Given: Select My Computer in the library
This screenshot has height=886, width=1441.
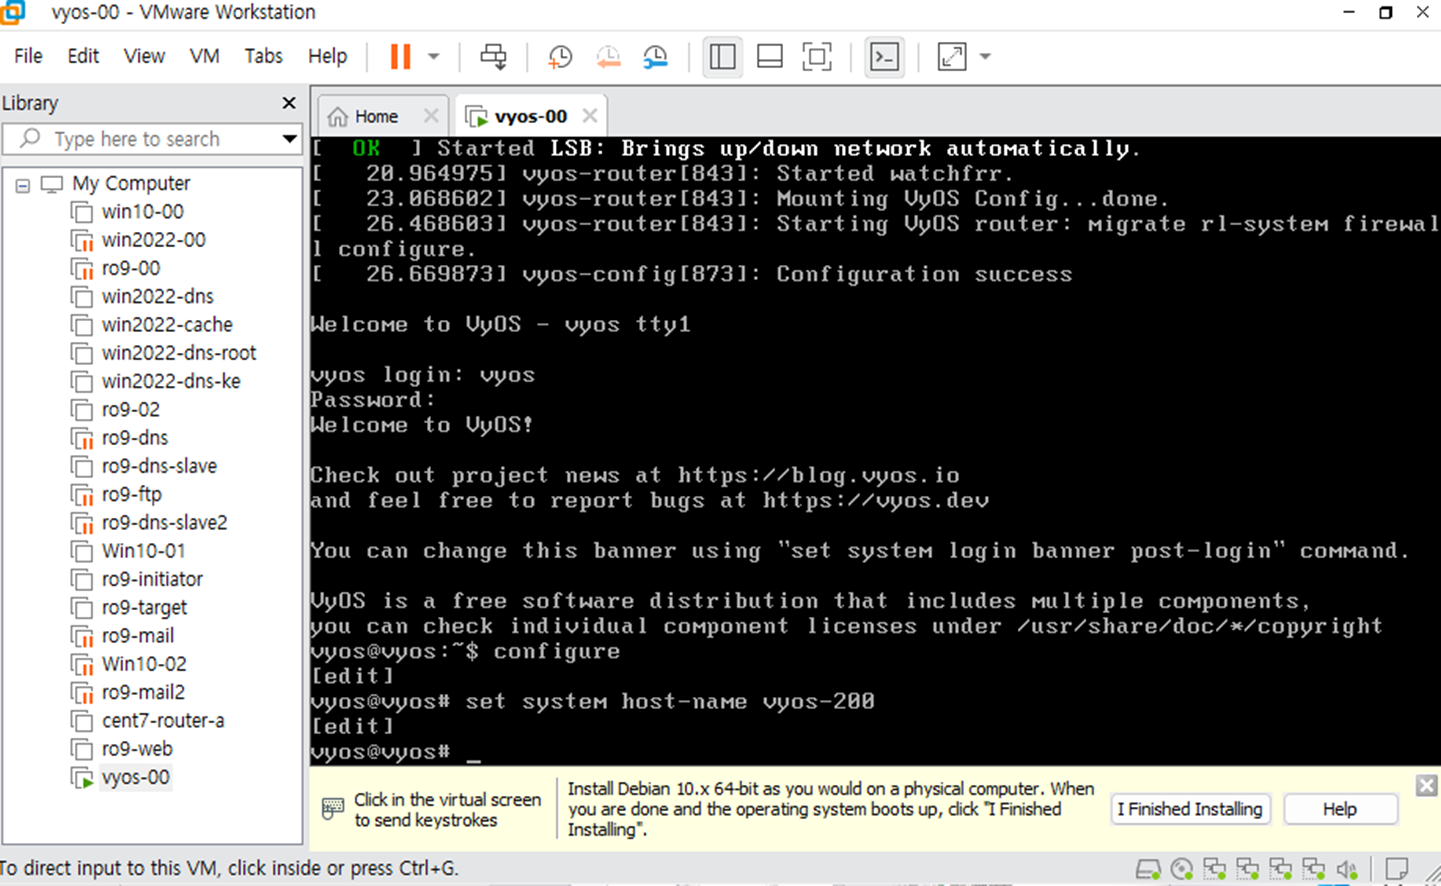Looking at the screenshot, I should [131, 184].
